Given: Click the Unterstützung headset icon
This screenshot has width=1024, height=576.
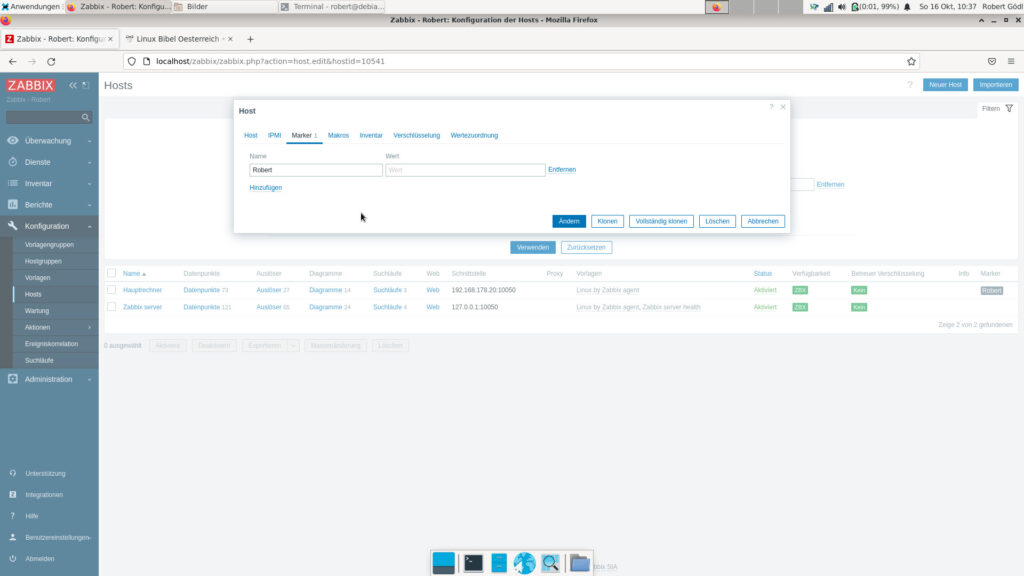Looking at the screenshot, I should point(12,473).
